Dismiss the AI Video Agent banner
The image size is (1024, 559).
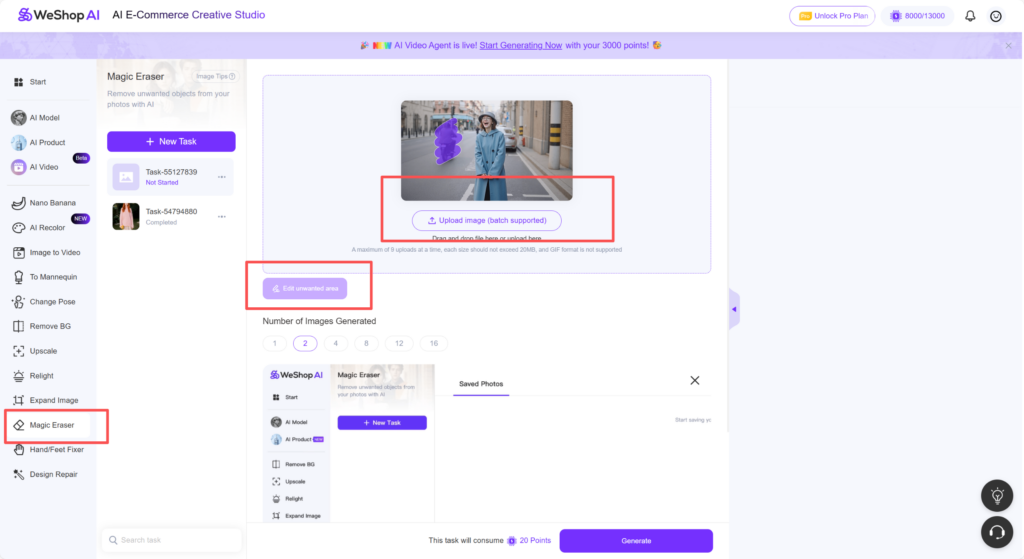click(1008, 46)
